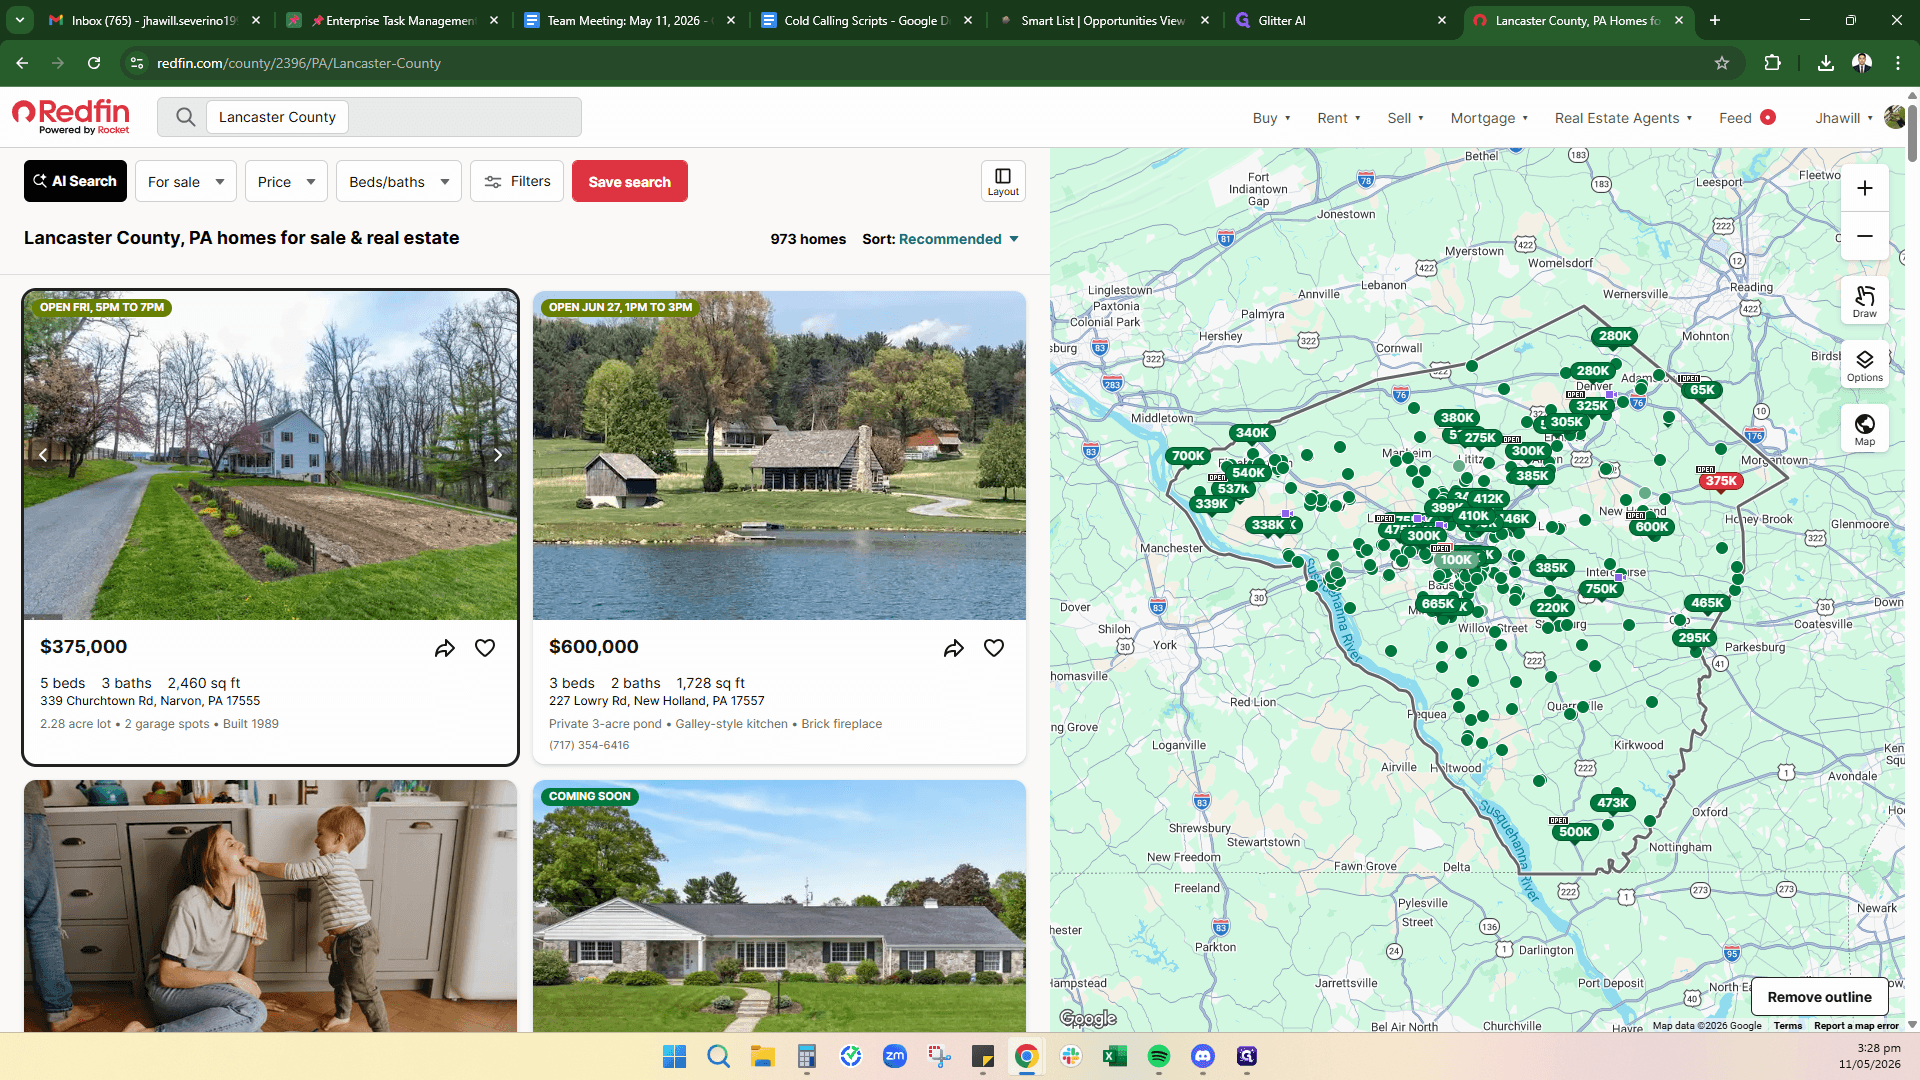
Task: Switch to the Cold Calling Scripts tab
Action: (x=866, y=20)
